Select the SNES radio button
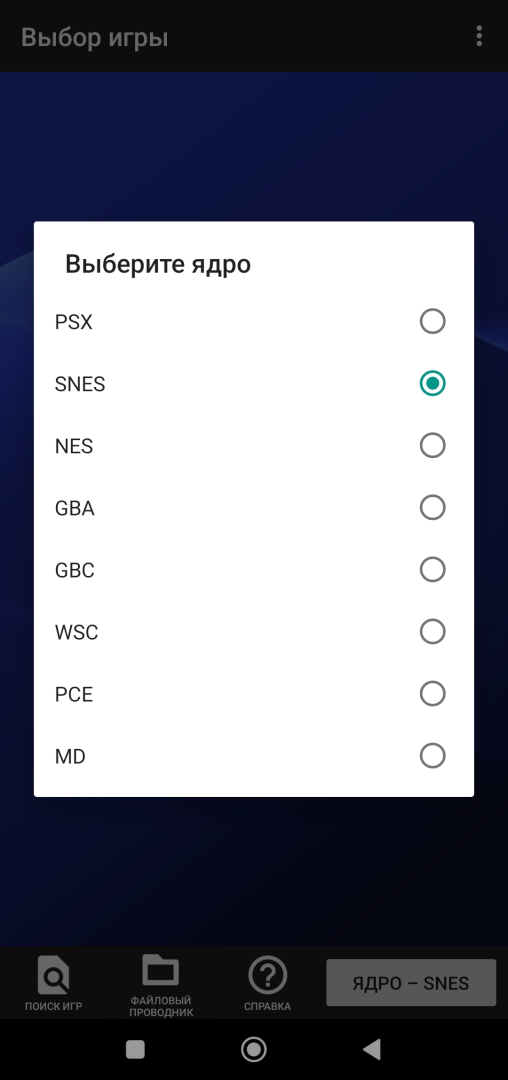 (x=432, y=384)
